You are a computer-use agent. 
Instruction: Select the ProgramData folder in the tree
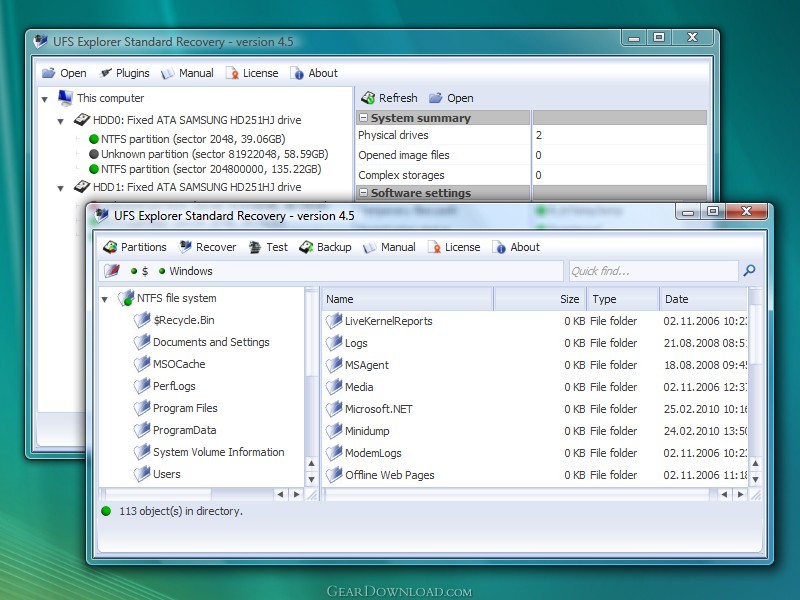tap(175, 430)
